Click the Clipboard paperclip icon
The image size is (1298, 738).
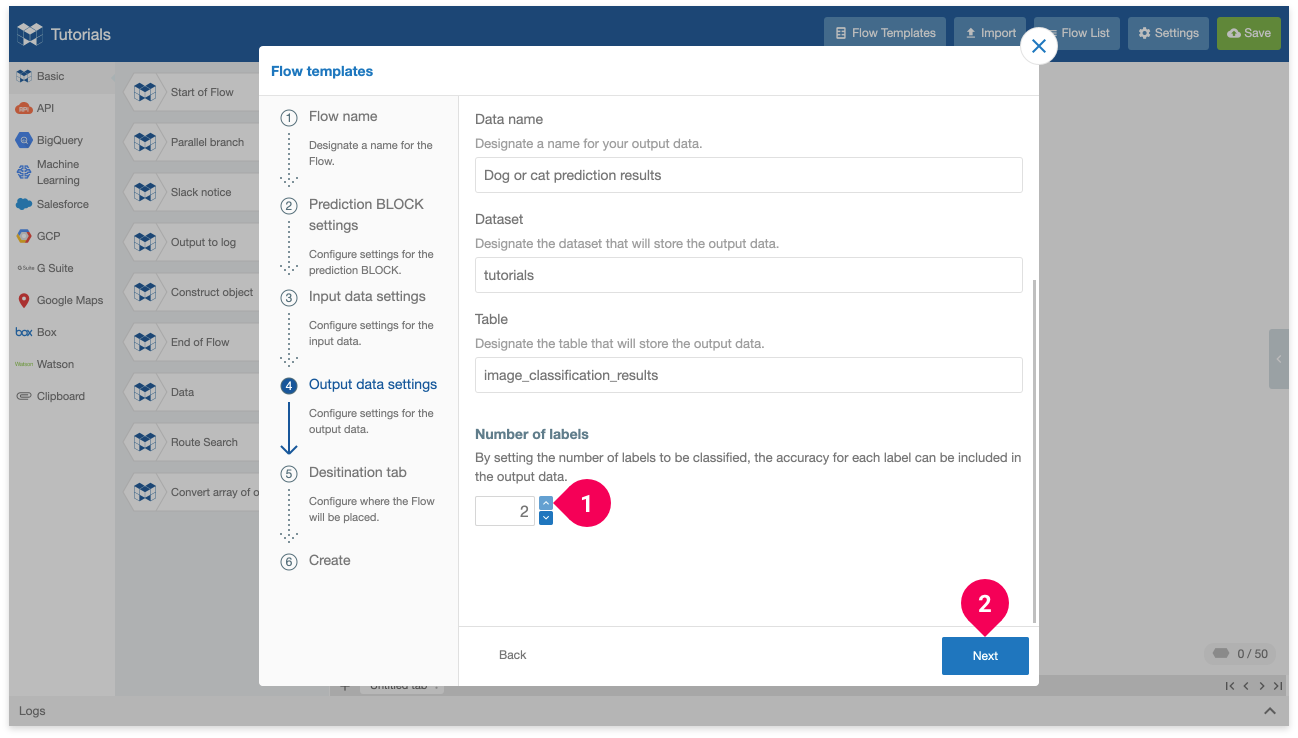tap(24, 396)
